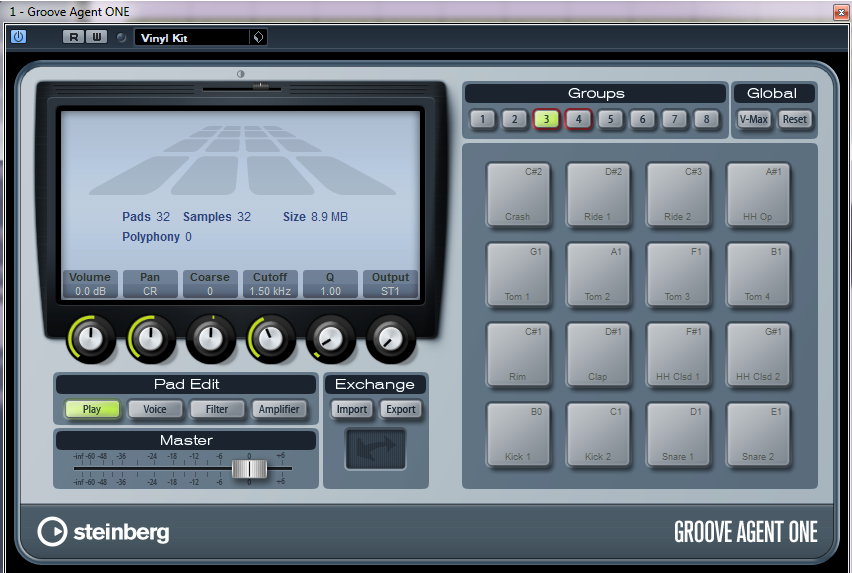Trigger the Tom 1 pad
Screen dimensions: 852x573
click(518, 274)
